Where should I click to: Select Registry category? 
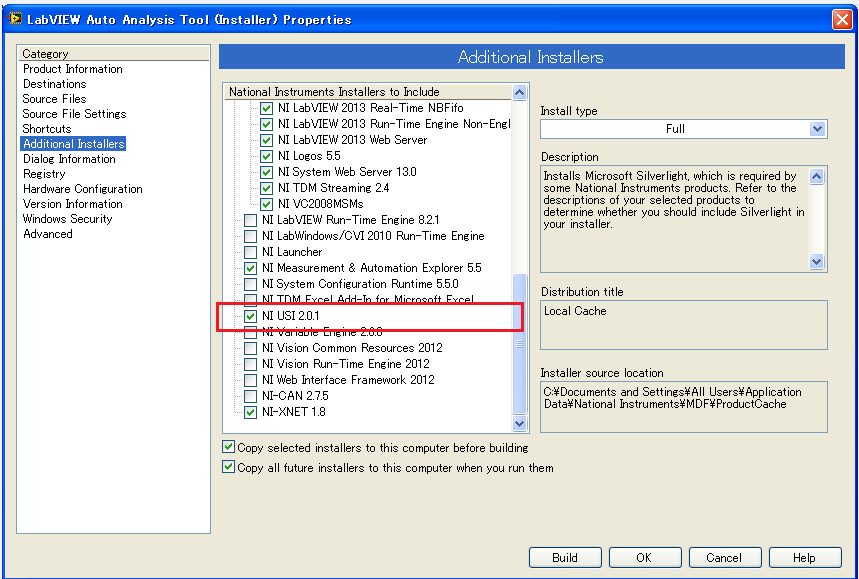(x=44, y=174)
